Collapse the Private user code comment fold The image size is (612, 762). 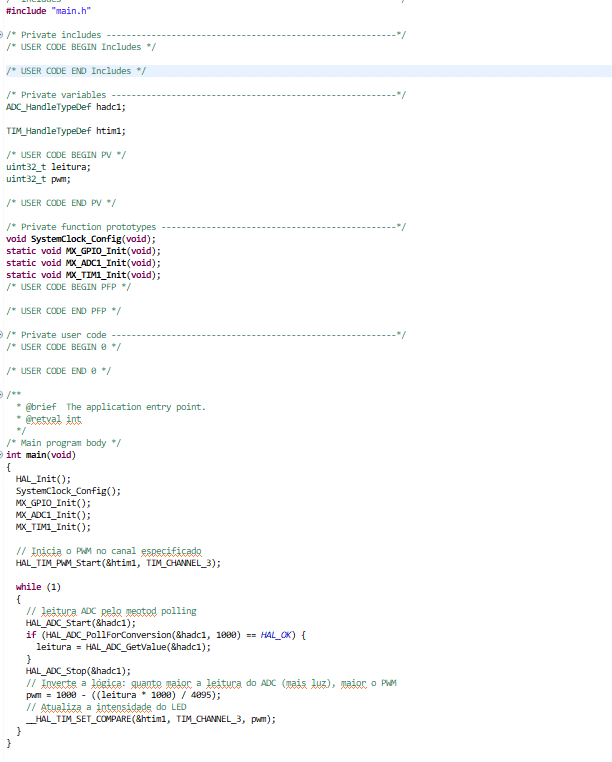(x=3, y=335)
